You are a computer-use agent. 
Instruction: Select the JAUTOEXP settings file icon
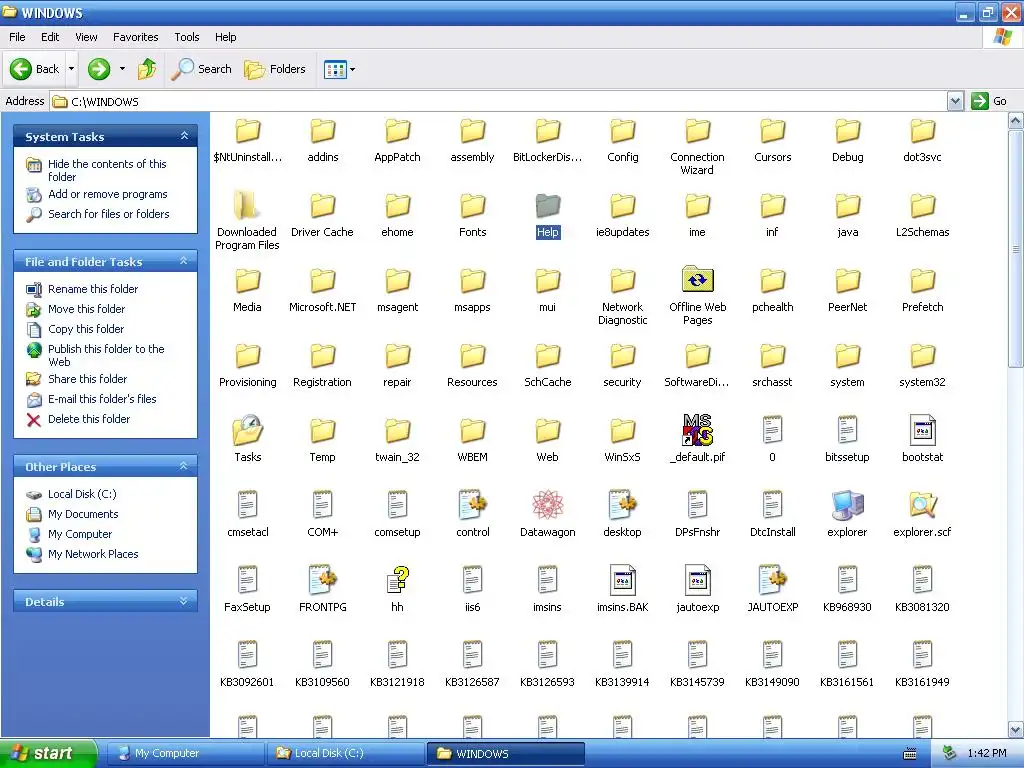click(x=773, y=580)
